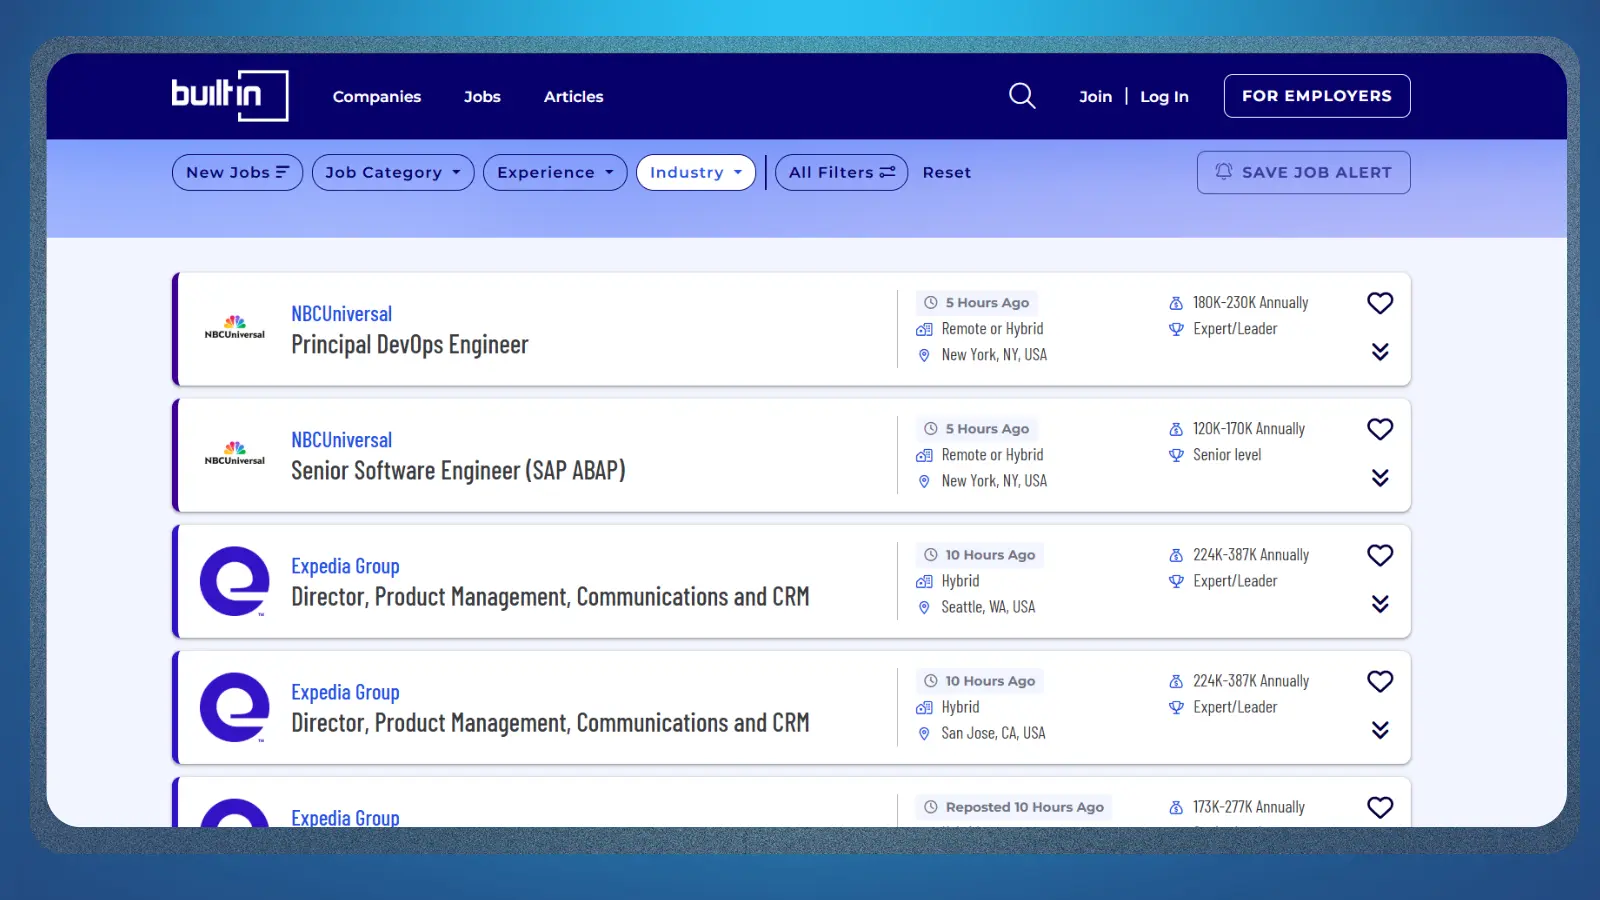The image size is (1600, 900).
Task: Click NBCUniversal logo on Principal DevOps Engineer card
Action: tap(235, 328)
